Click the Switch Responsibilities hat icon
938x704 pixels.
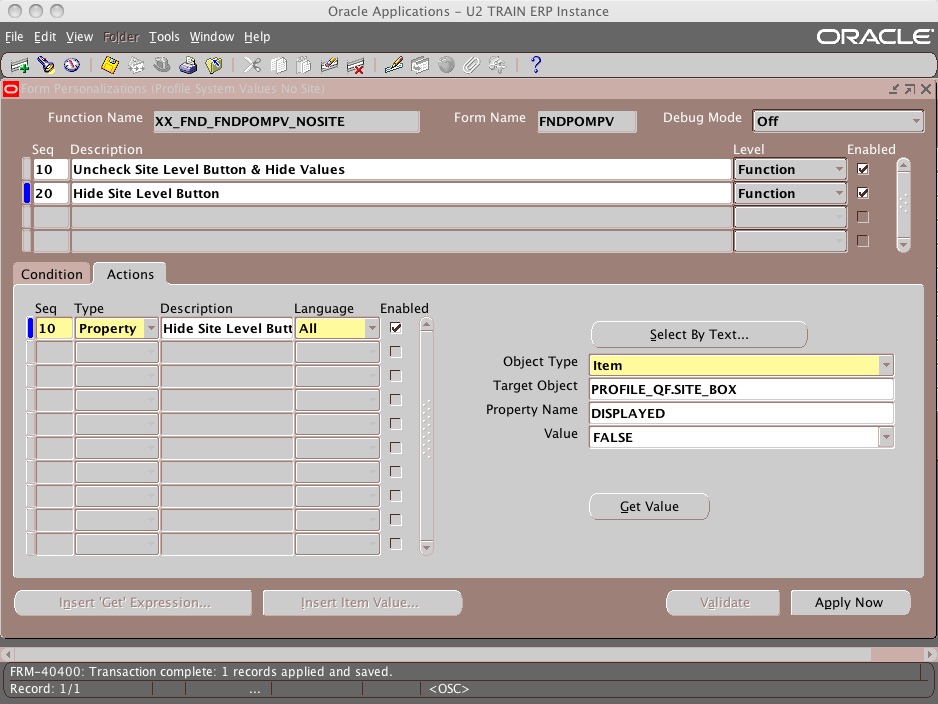coord(162,65)
